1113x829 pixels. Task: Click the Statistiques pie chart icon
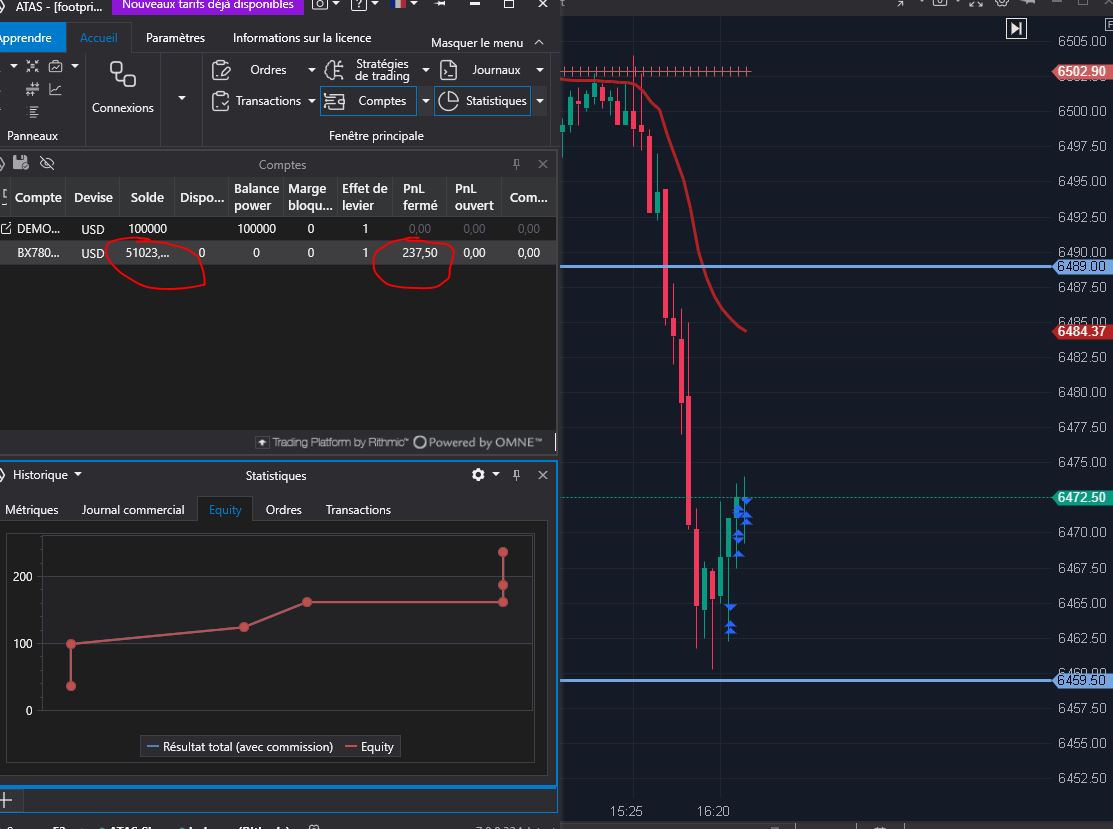(449, 101)
